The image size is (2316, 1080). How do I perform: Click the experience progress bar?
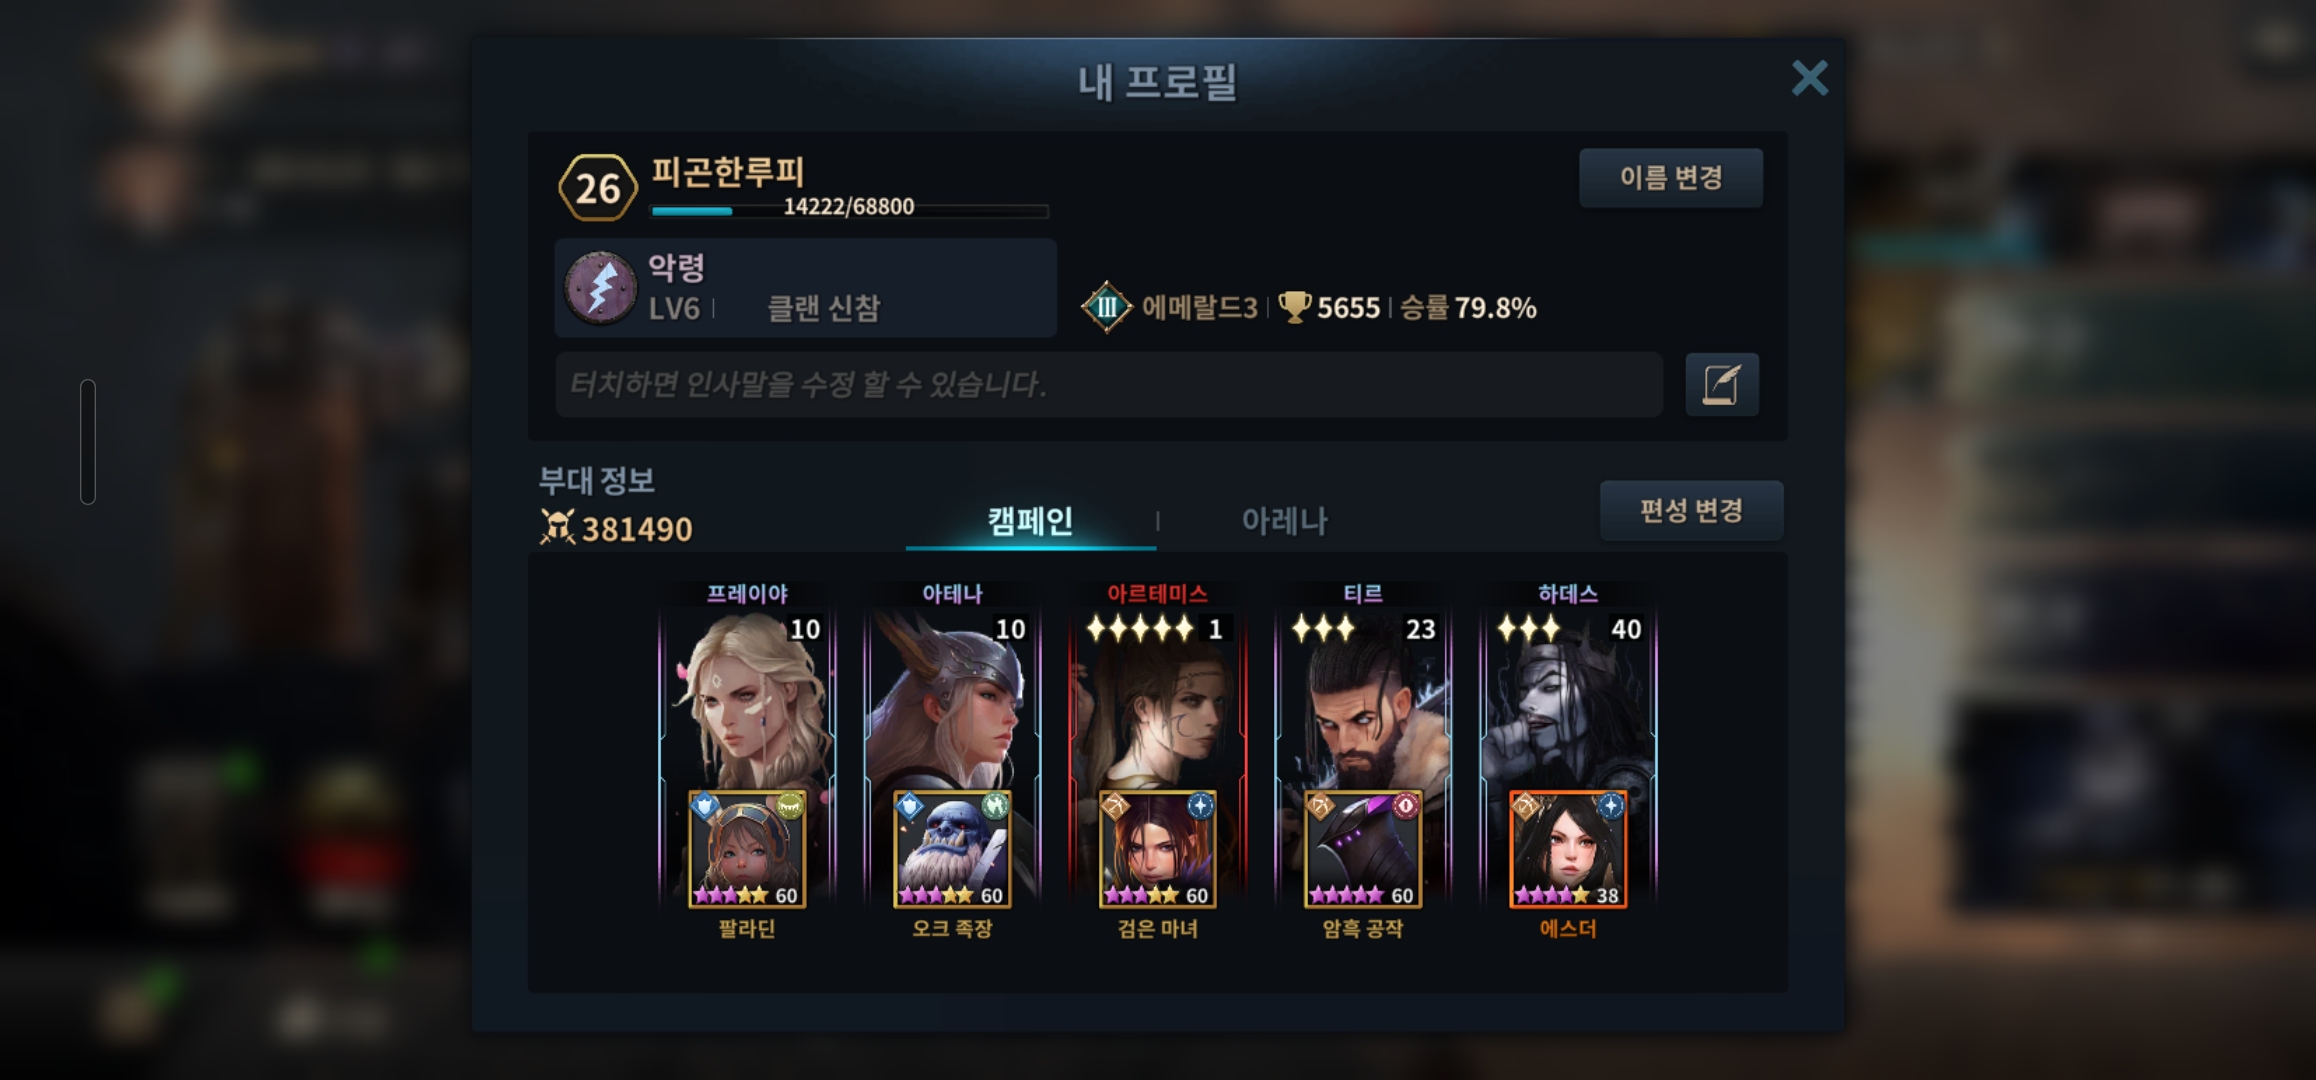click(x=849, y=211)
